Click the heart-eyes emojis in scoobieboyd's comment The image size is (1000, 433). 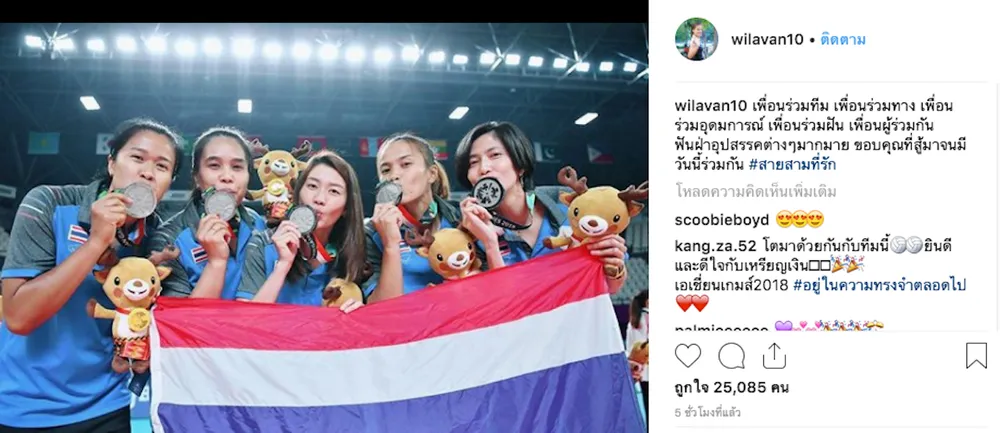800,220
